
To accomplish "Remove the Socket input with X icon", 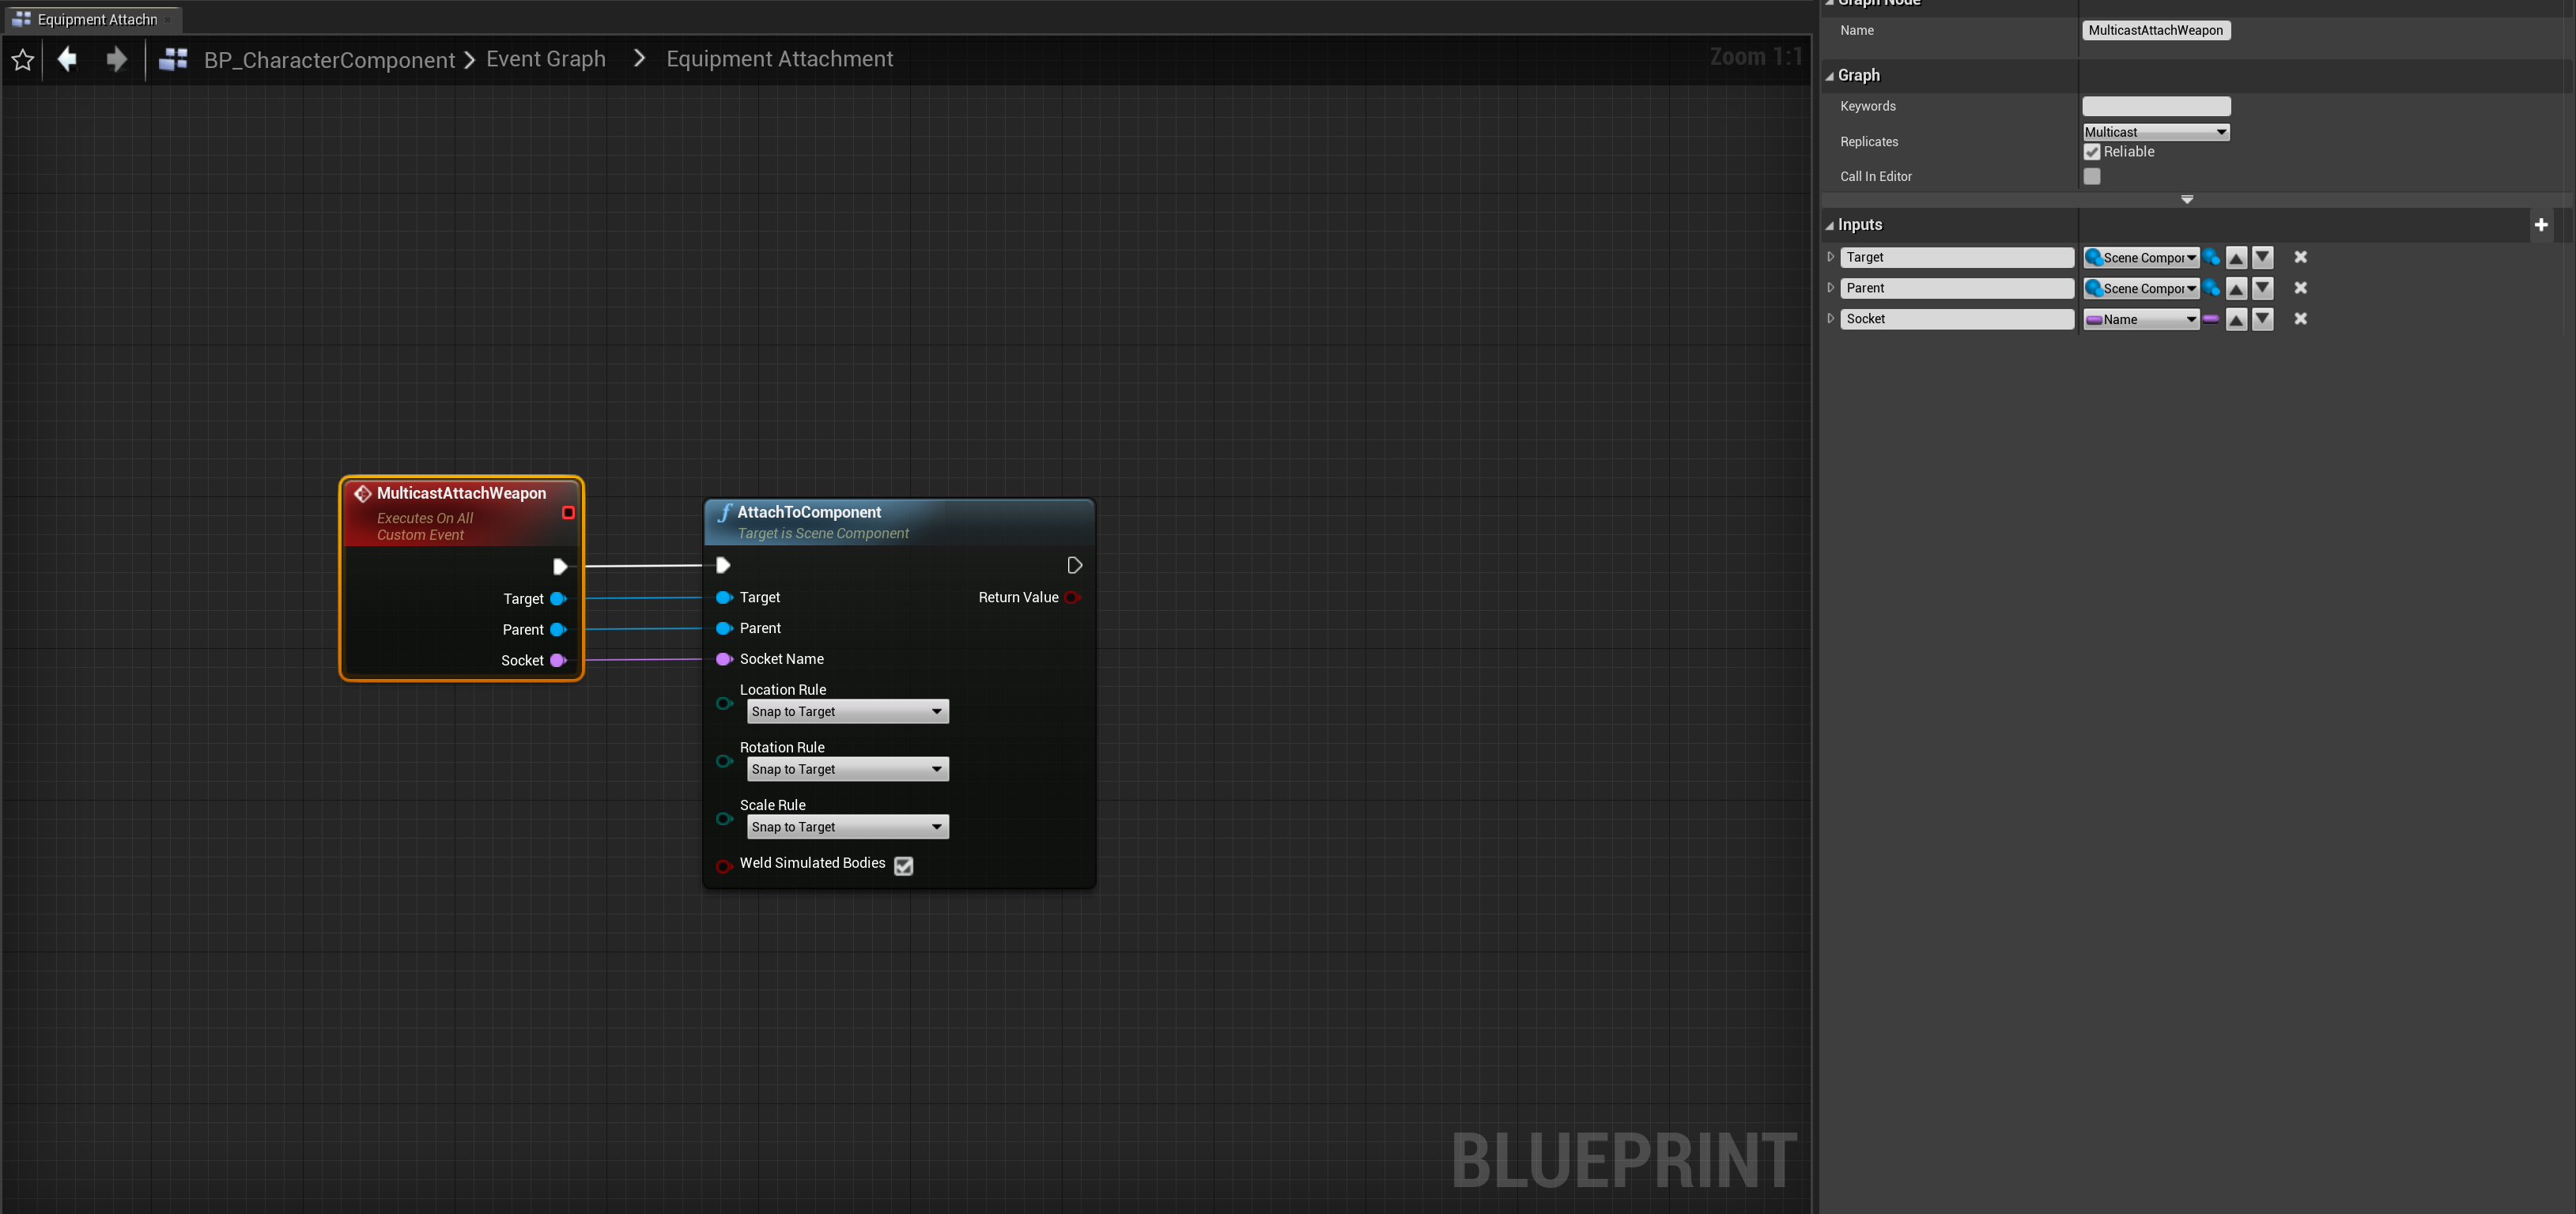I will (2300, 319).
